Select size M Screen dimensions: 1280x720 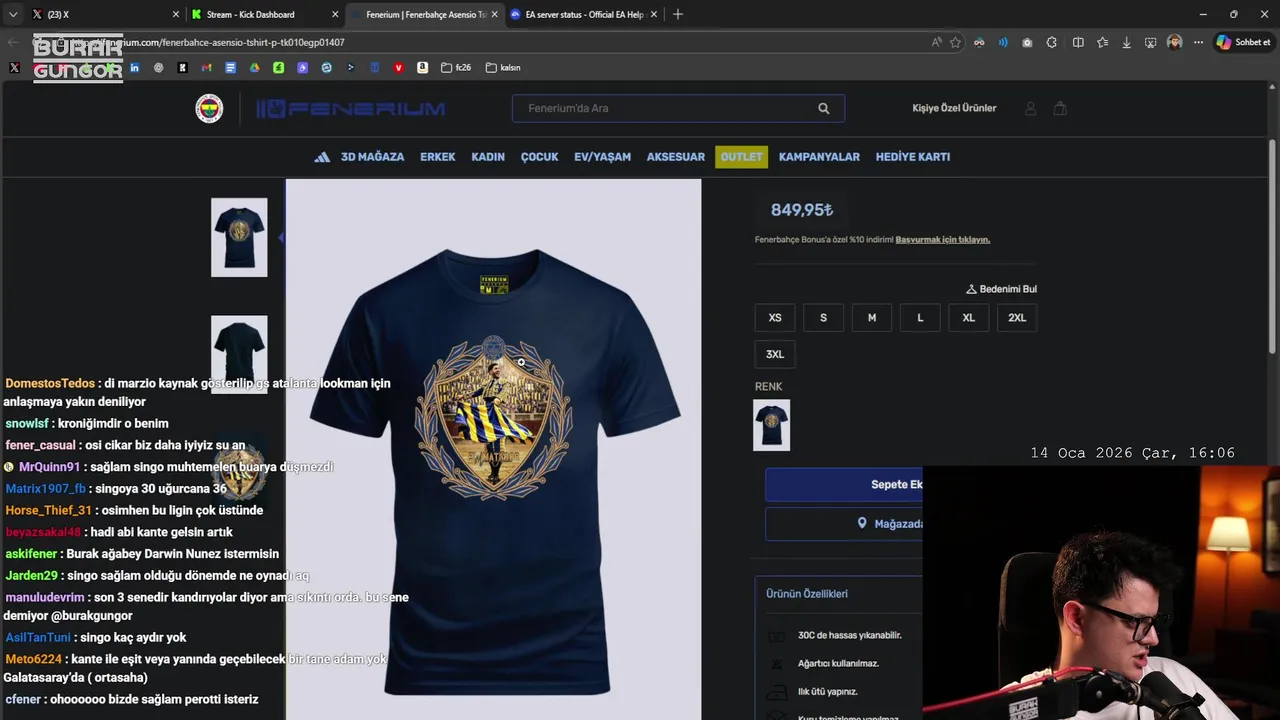coord(872,318)
